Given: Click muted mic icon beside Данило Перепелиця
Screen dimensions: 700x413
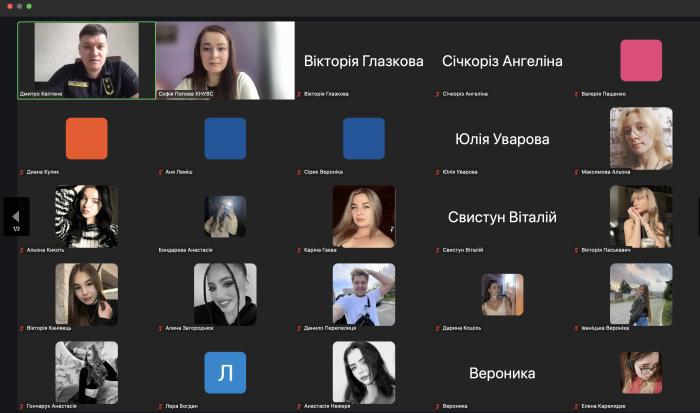Looking at the screenshot, I should (299, 328).
